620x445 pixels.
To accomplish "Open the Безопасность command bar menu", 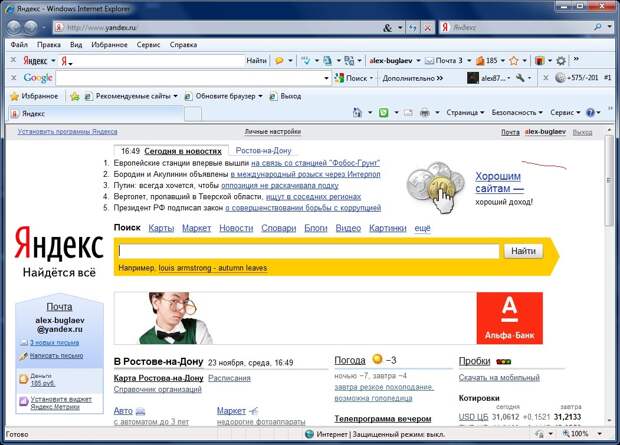I will pyautogui.click(x=517, y=113).
